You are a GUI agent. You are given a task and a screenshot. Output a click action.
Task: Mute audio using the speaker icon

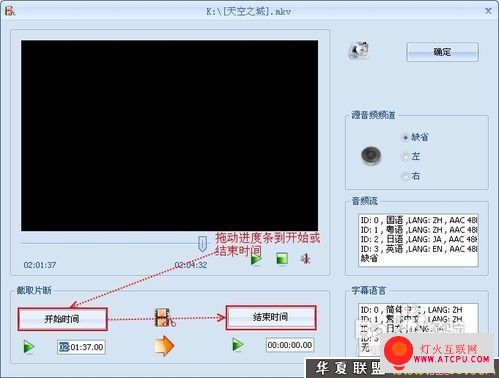click(x=306, y=259)
